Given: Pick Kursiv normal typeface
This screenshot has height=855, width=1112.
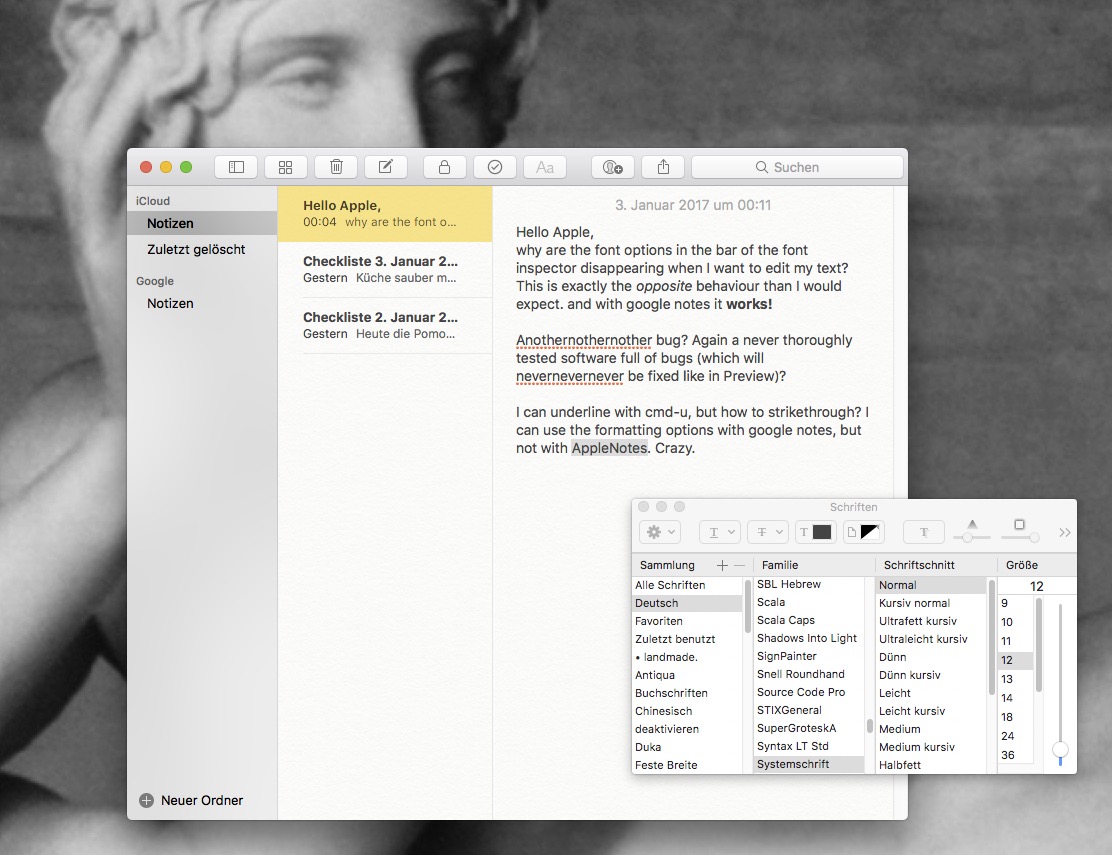Looking at the screenshot, I should coord(931,603).
